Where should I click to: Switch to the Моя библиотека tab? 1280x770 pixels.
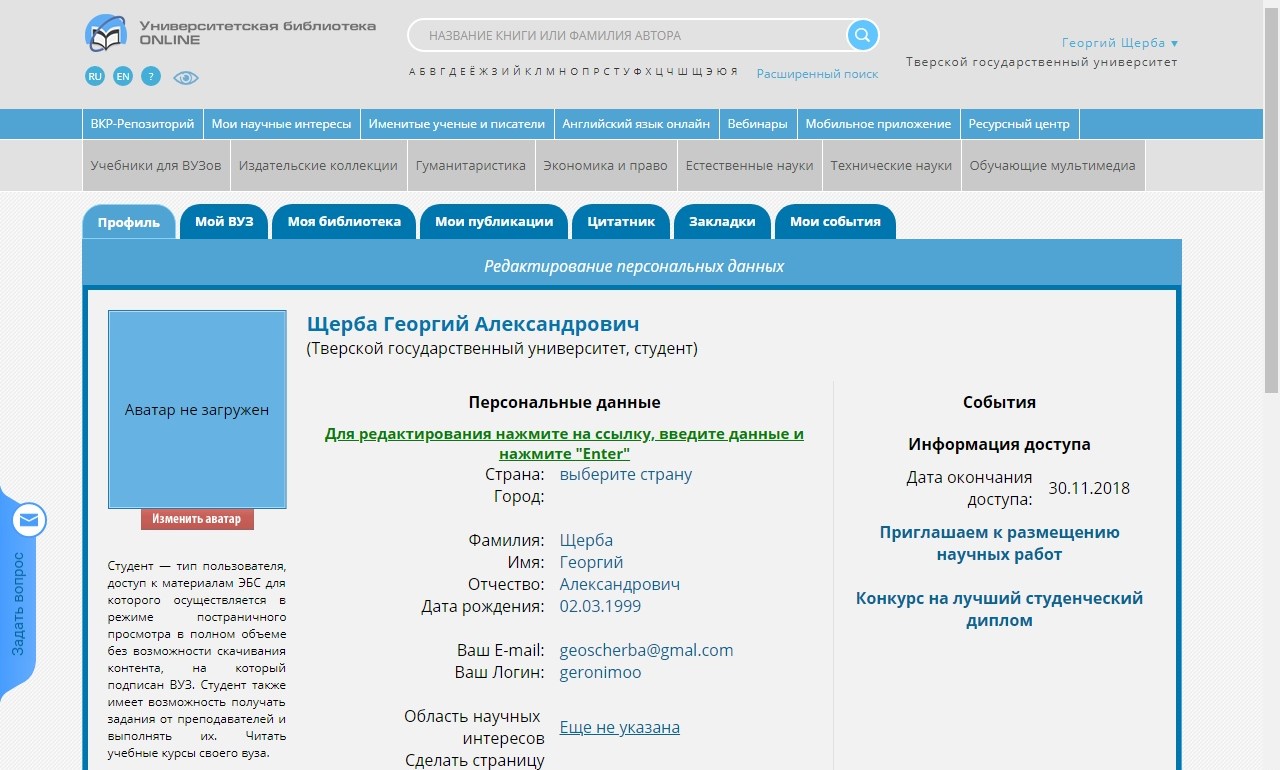click(344, 222)
